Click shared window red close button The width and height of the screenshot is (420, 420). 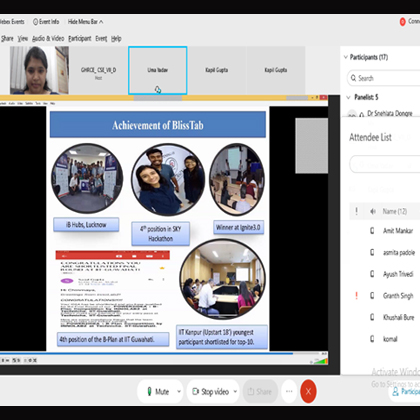(x=323, y=98)
